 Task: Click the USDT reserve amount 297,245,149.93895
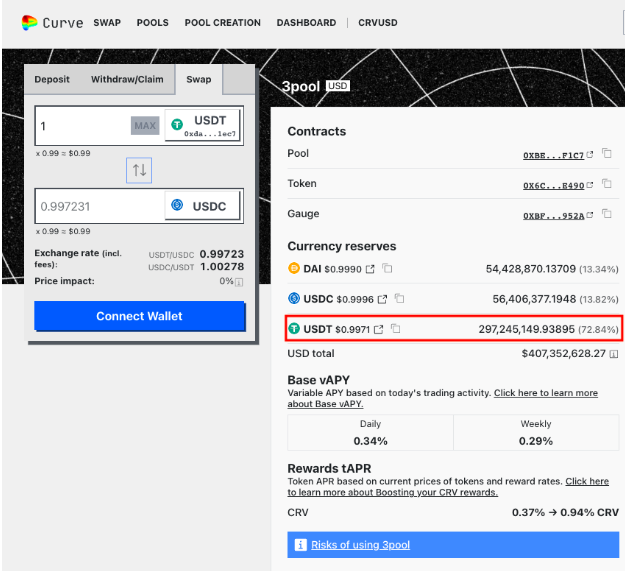(x=527, y=329)
